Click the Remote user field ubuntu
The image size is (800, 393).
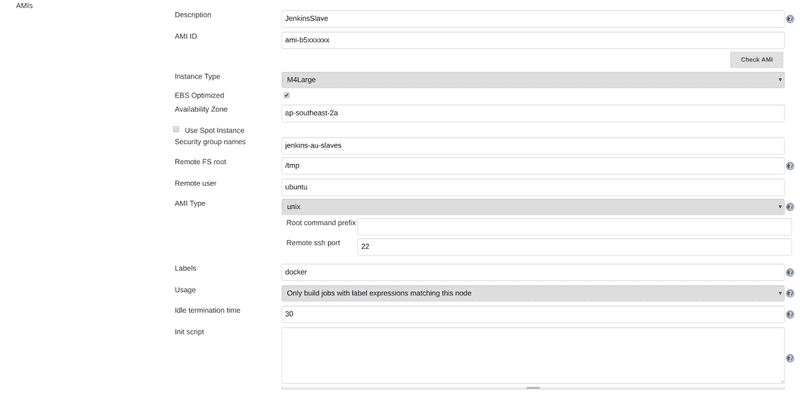tap(533, 187)
